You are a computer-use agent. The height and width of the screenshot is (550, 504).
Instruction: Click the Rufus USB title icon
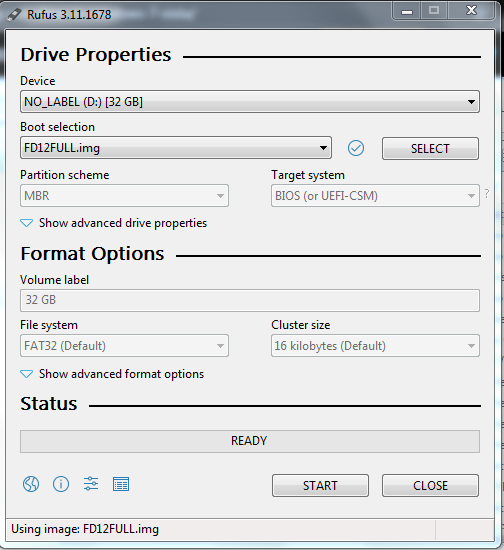[x=15, y=15]
